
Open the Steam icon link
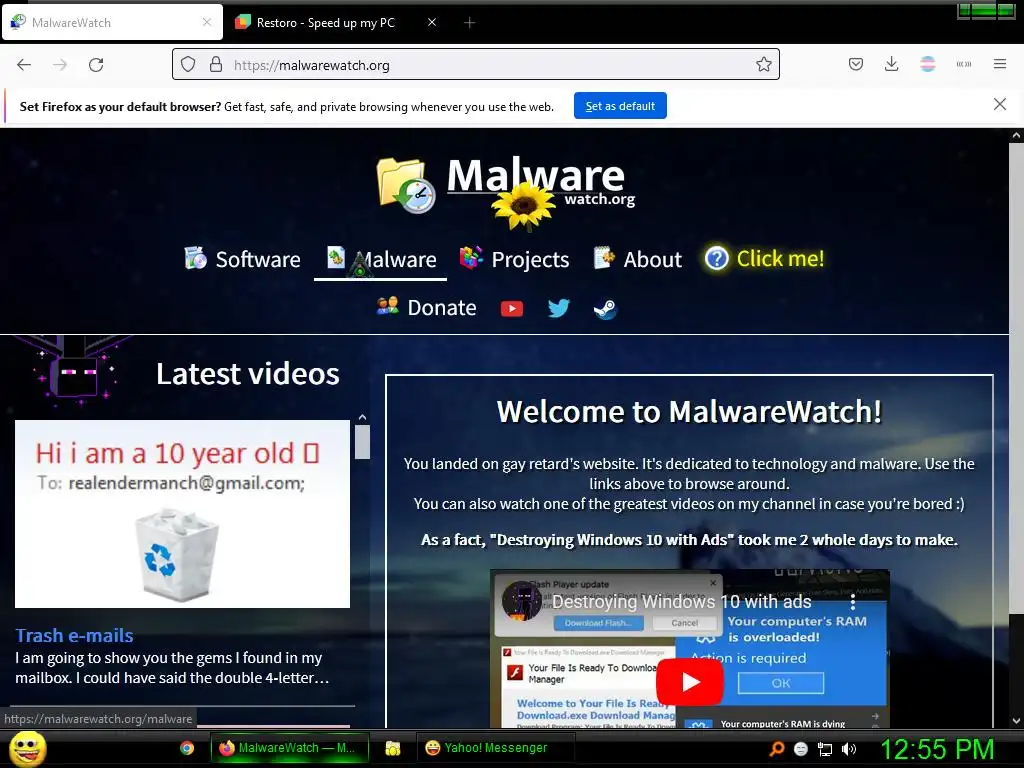[x=605, y=309]
